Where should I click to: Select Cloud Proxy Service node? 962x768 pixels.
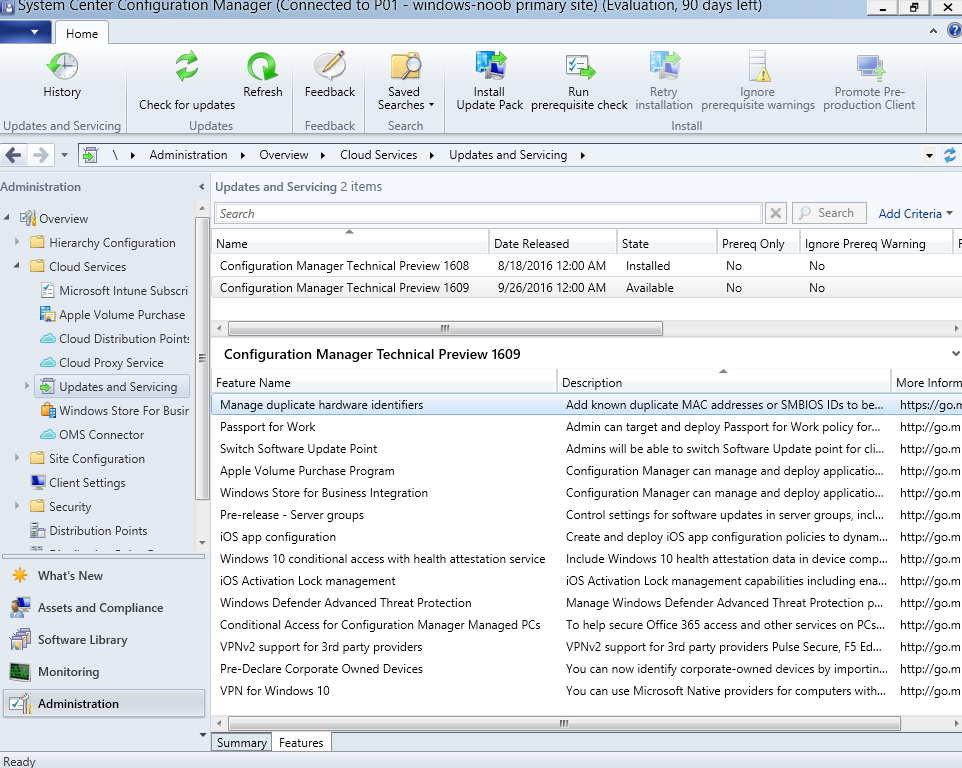(x=102, y=363)
